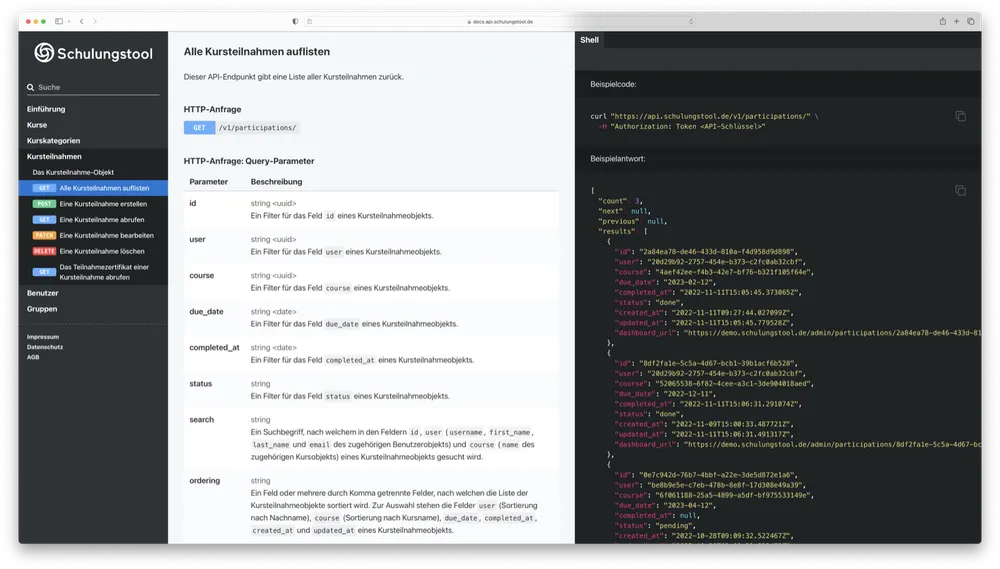This screenshot has height=569, width=1000.
Task: Click the /v1/participations/ endpoint path
Action: pyautogui.click(x=258, y=128)
